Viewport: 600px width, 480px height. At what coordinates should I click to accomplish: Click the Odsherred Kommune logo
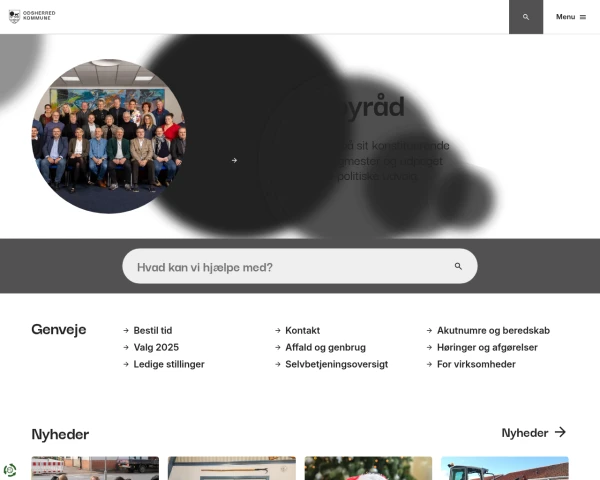pos(32,16)
